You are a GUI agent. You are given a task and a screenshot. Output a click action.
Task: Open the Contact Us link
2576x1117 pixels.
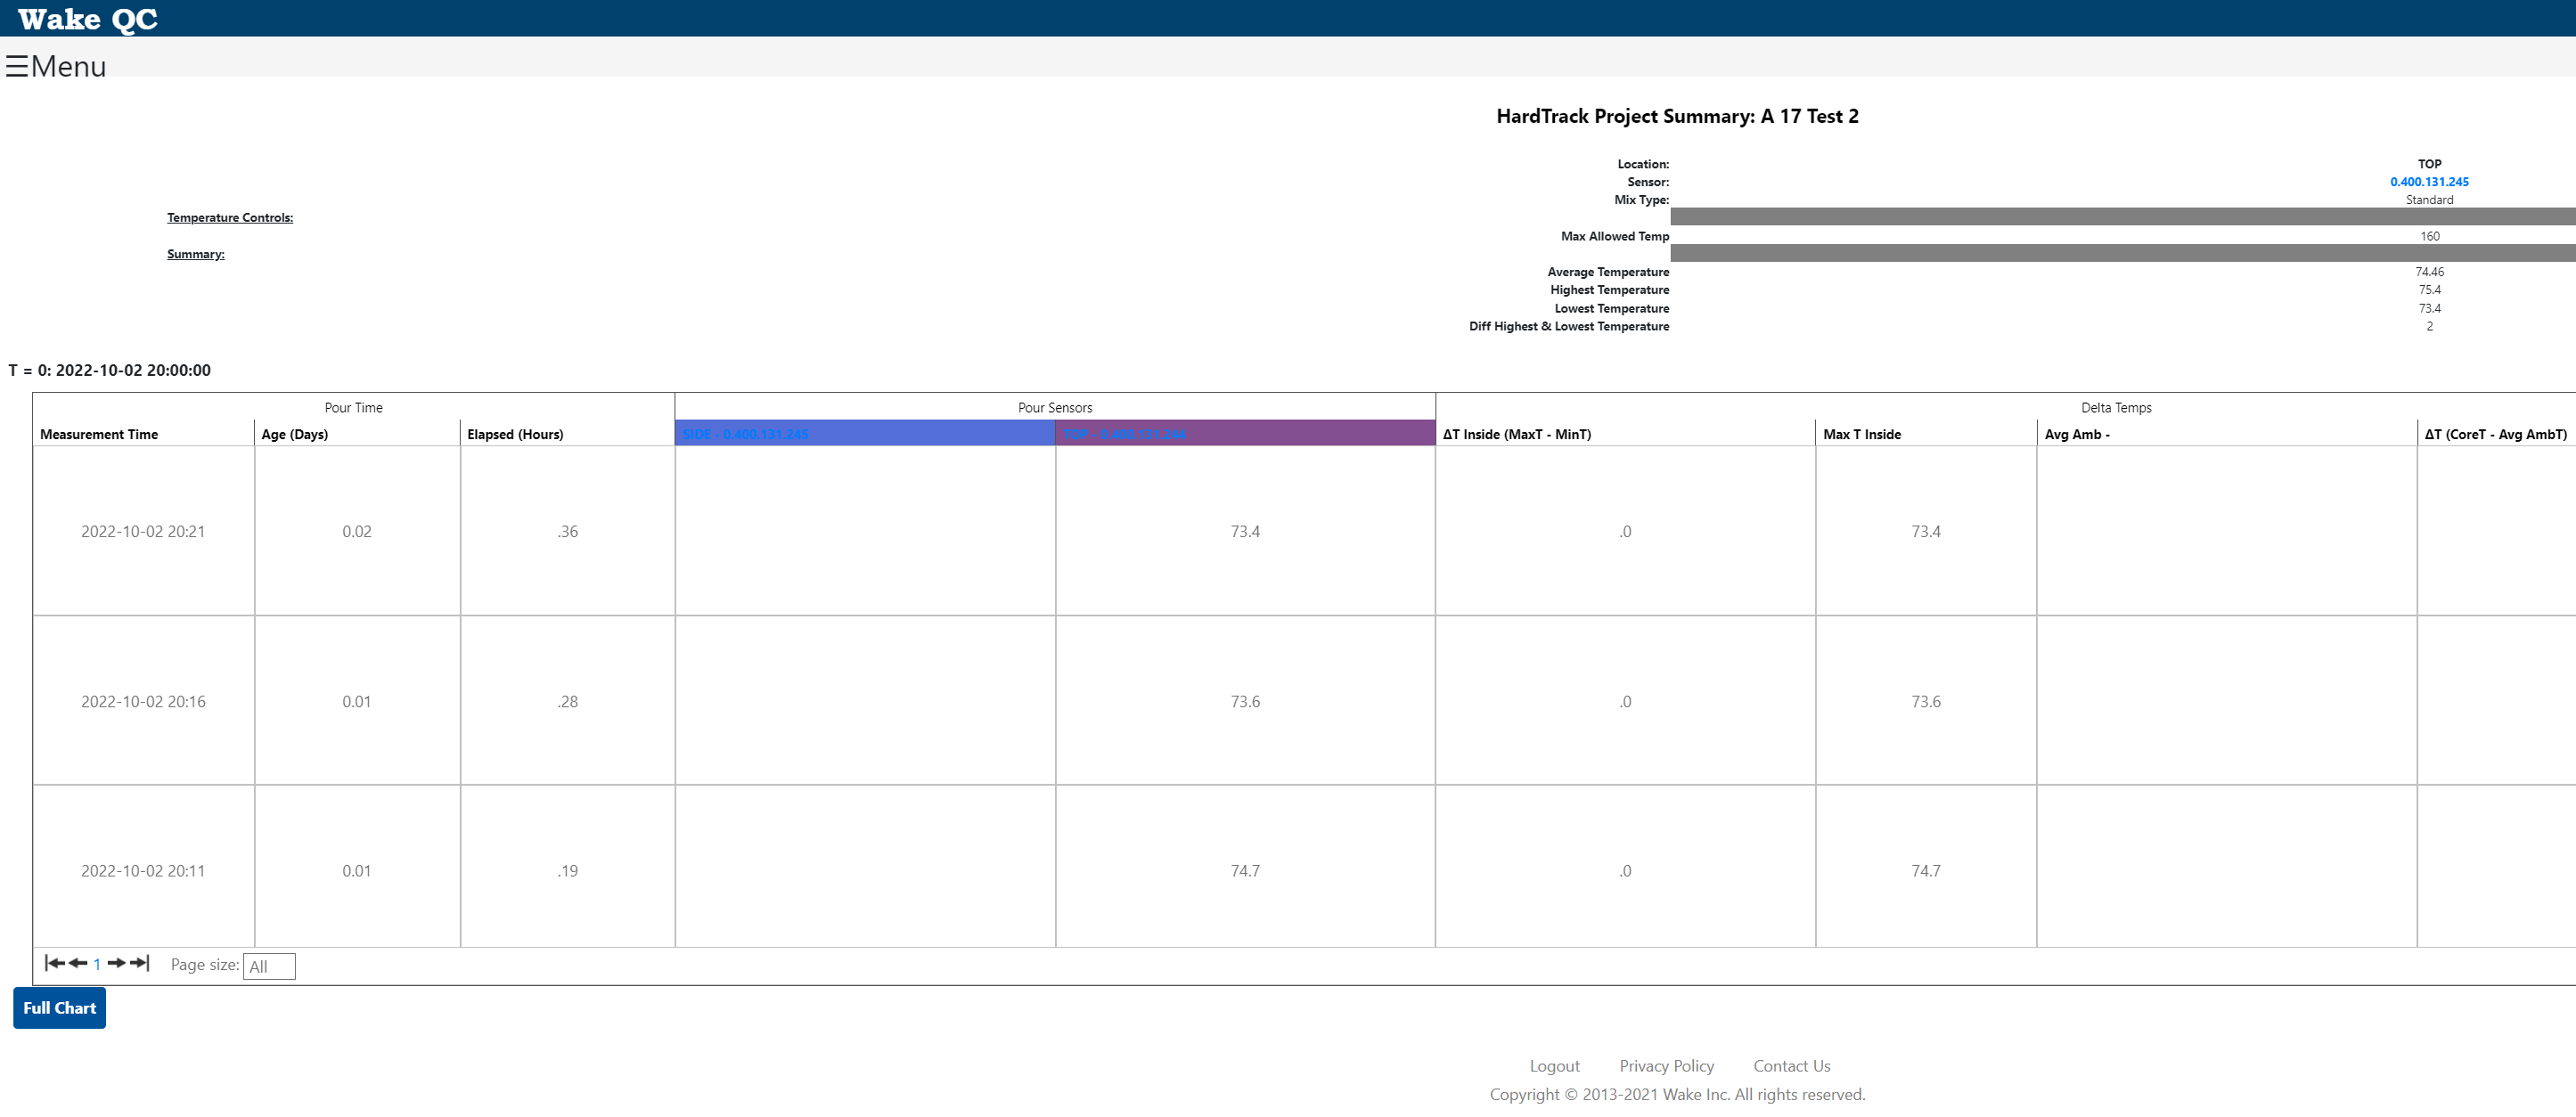click(1791, 1066)
